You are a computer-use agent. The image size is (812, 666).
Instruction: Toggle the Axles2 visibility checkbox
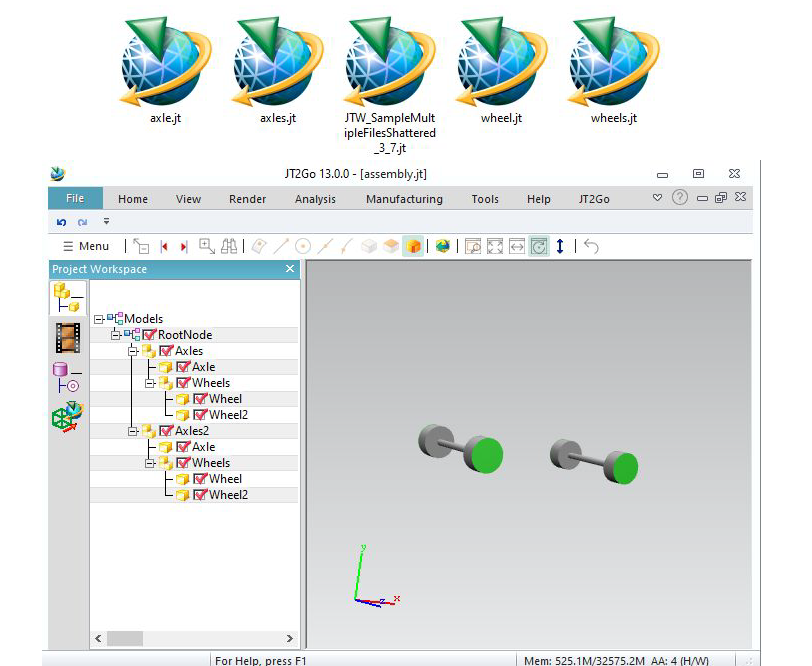pyautogui.click(x=166, y=431)
